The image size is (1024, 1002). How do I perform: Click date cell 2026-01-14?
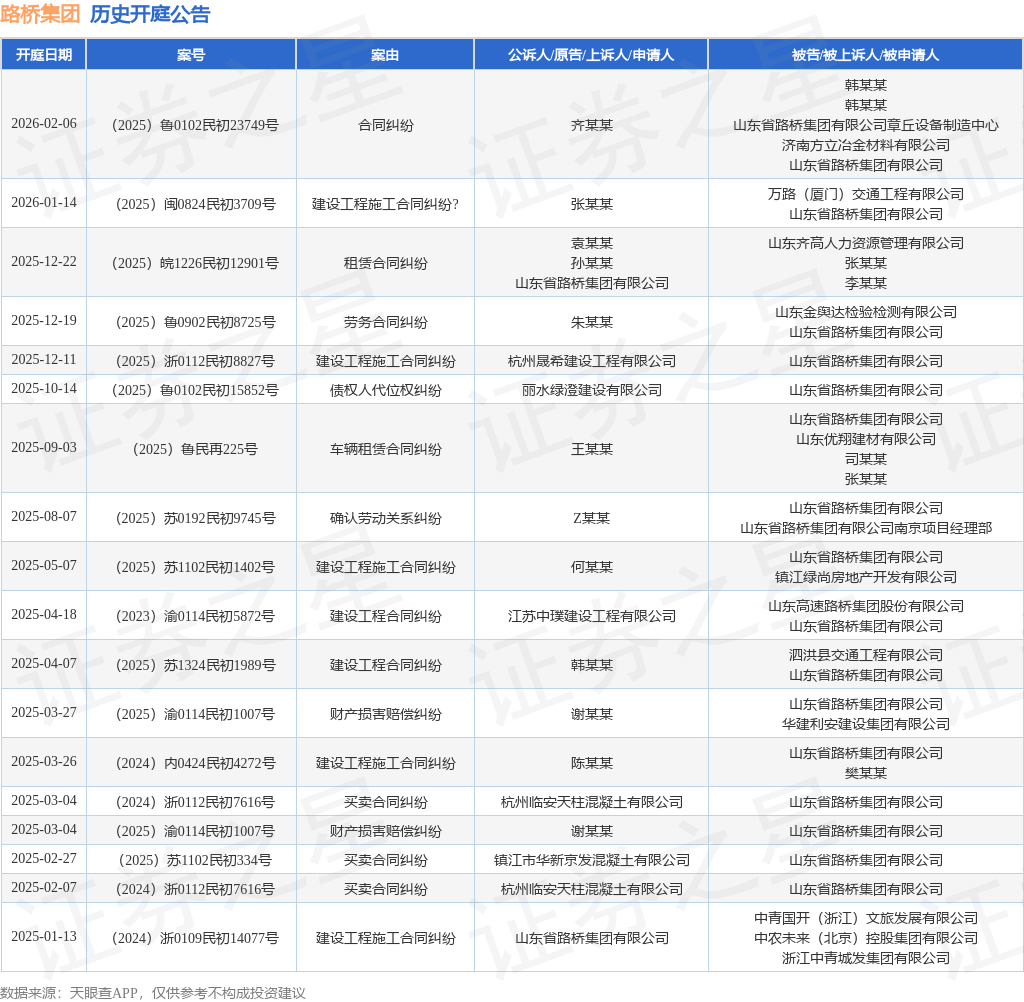coord(44,202)
